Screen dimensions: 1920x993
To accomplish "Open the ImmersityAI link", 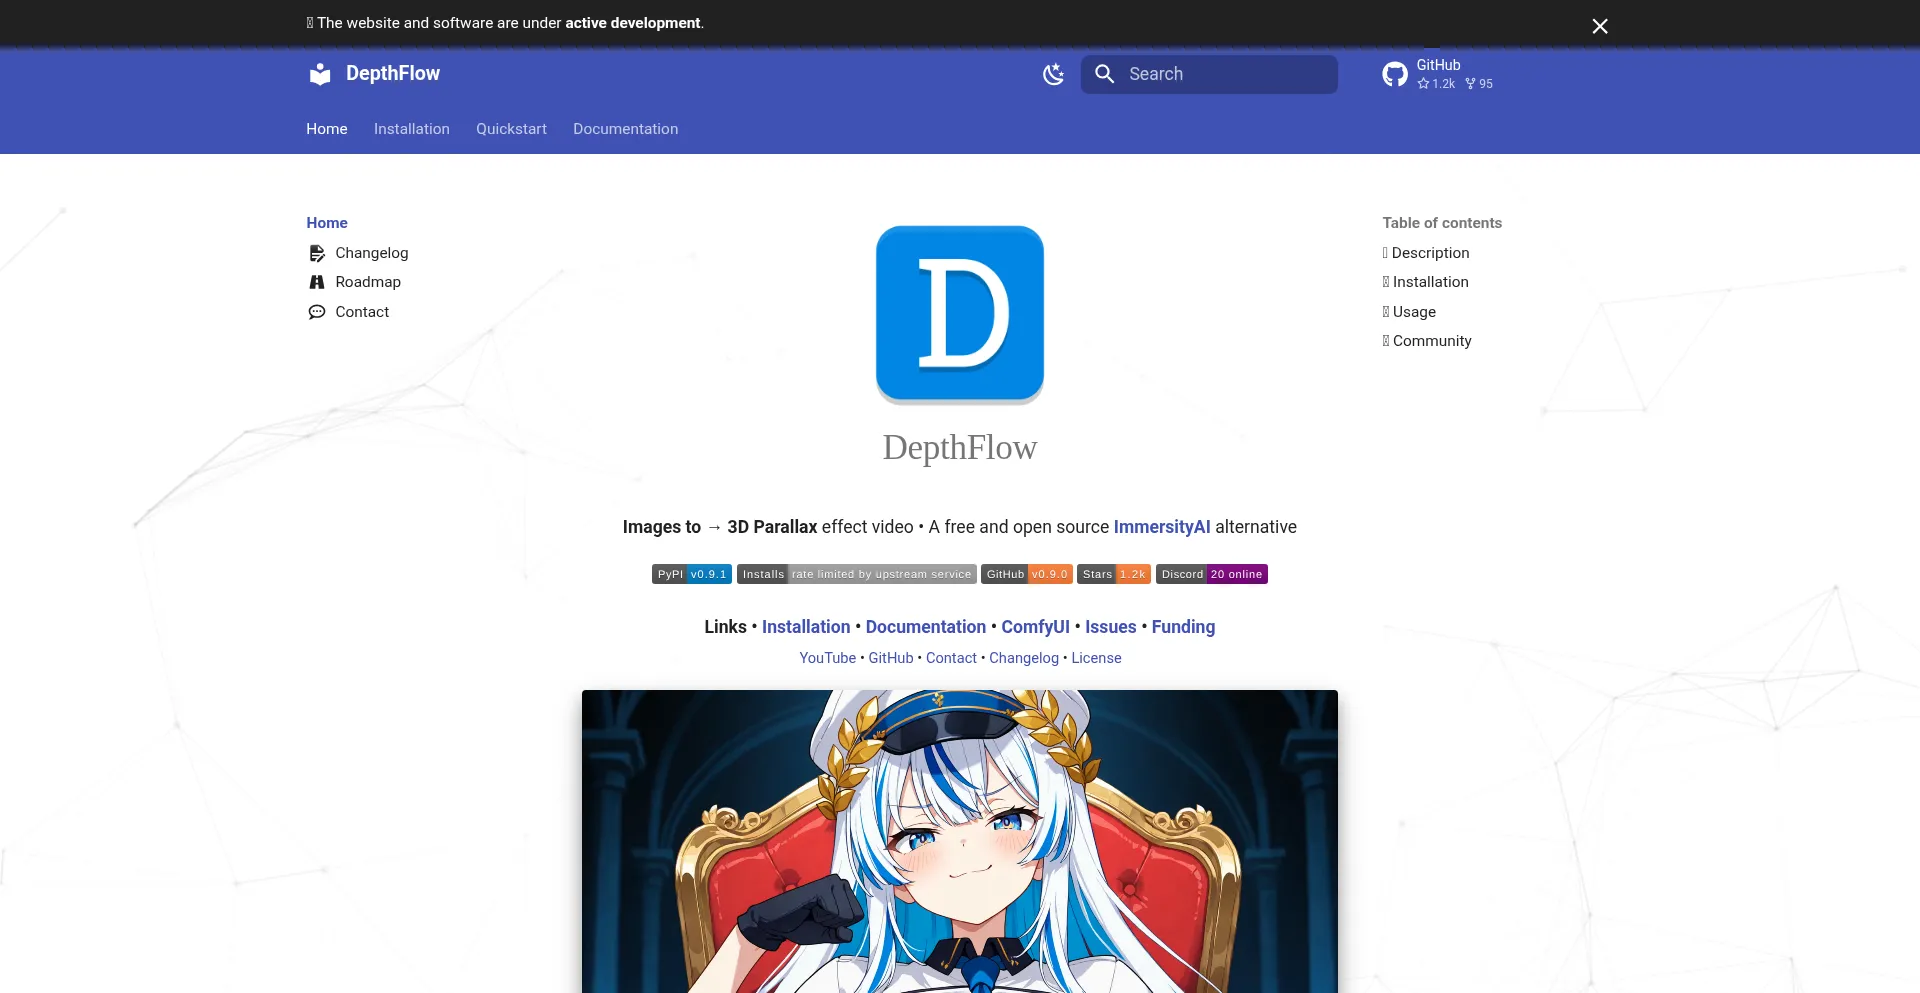I will (x=1161, y=527).
